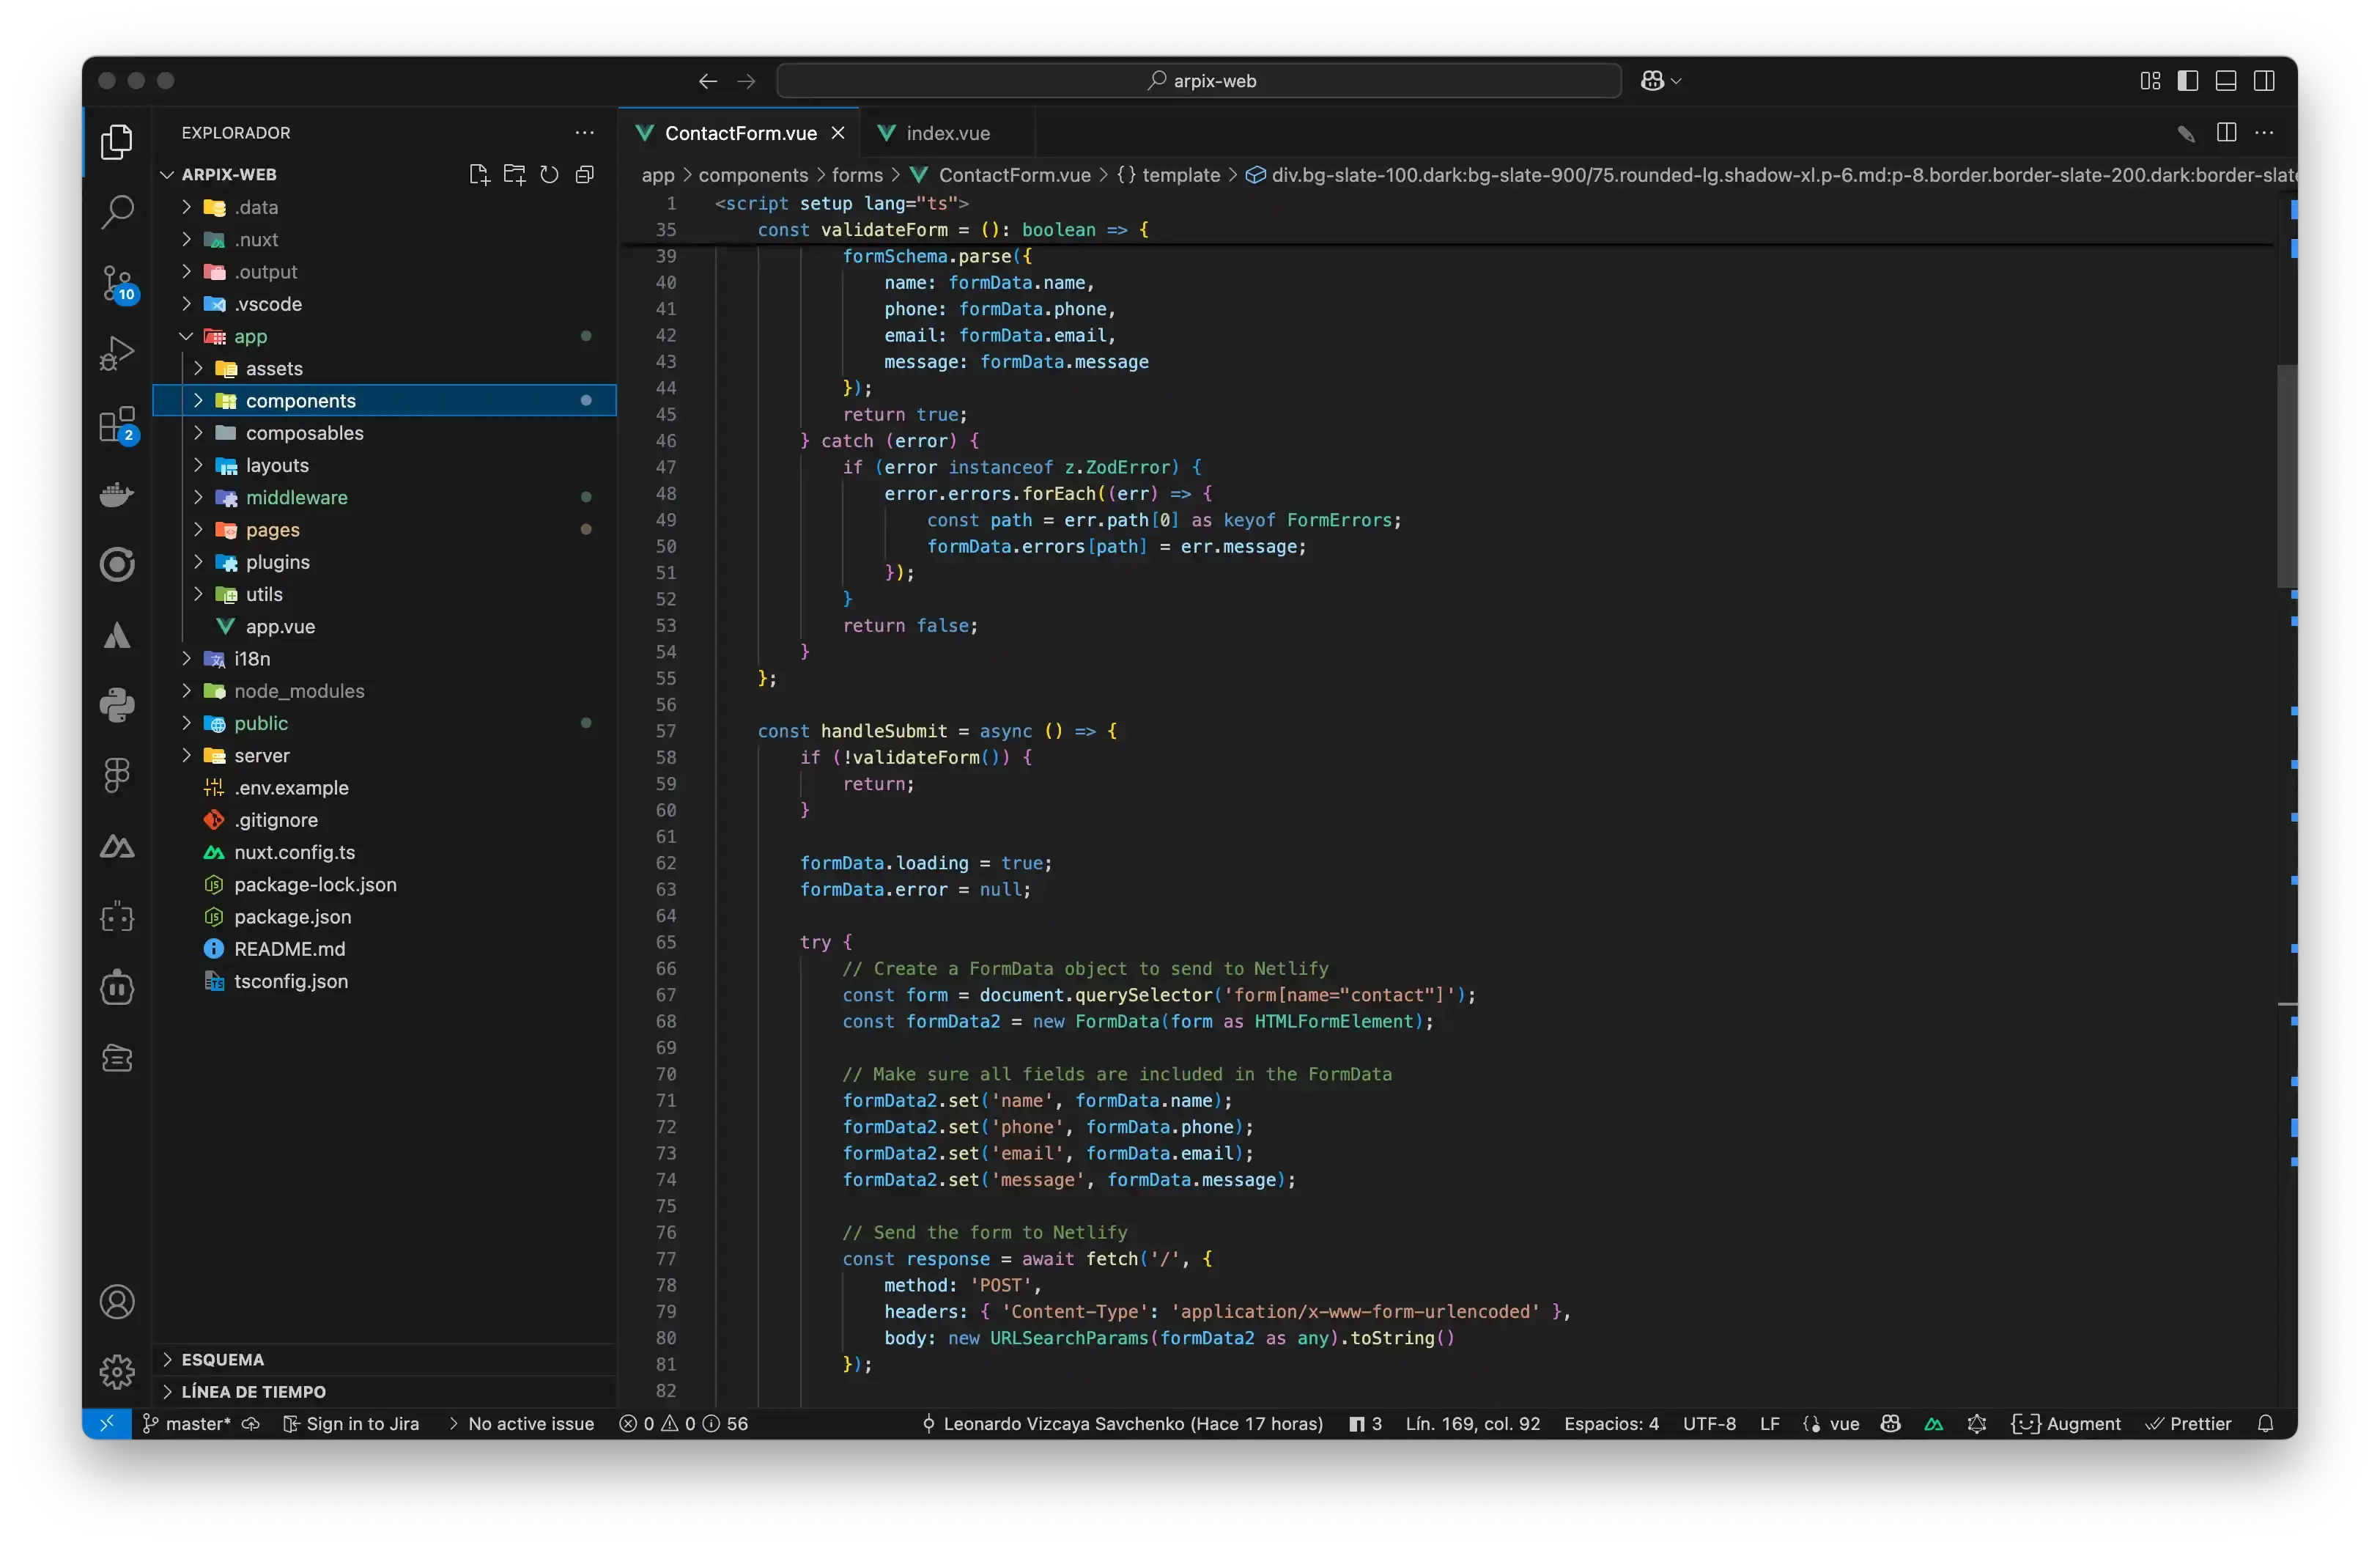
Task: Open the Docker view in activity bar
Action: (x=117, y=494)
